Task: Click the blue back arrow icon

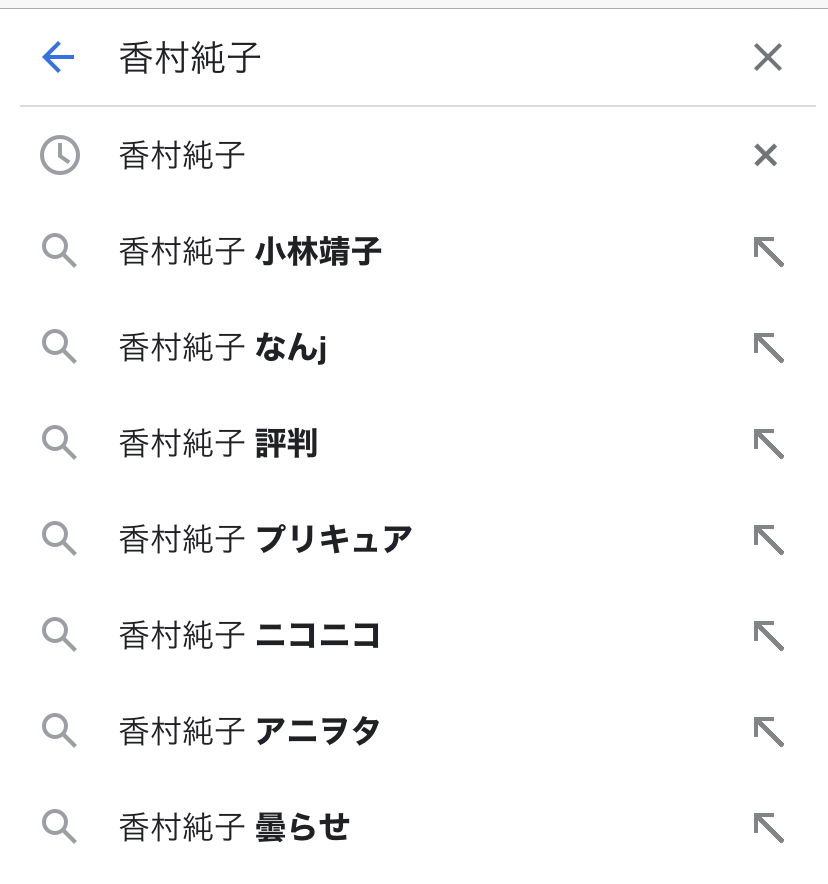Action: pos(58,58)
